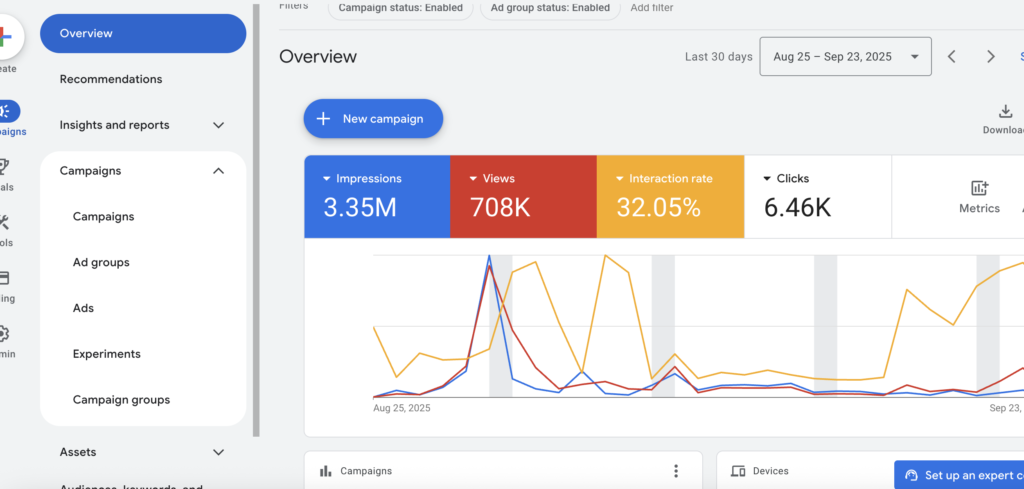The image size is (1024, 489).
Task: Open the Goals trophy icon
Action: (x=5, y=167)
